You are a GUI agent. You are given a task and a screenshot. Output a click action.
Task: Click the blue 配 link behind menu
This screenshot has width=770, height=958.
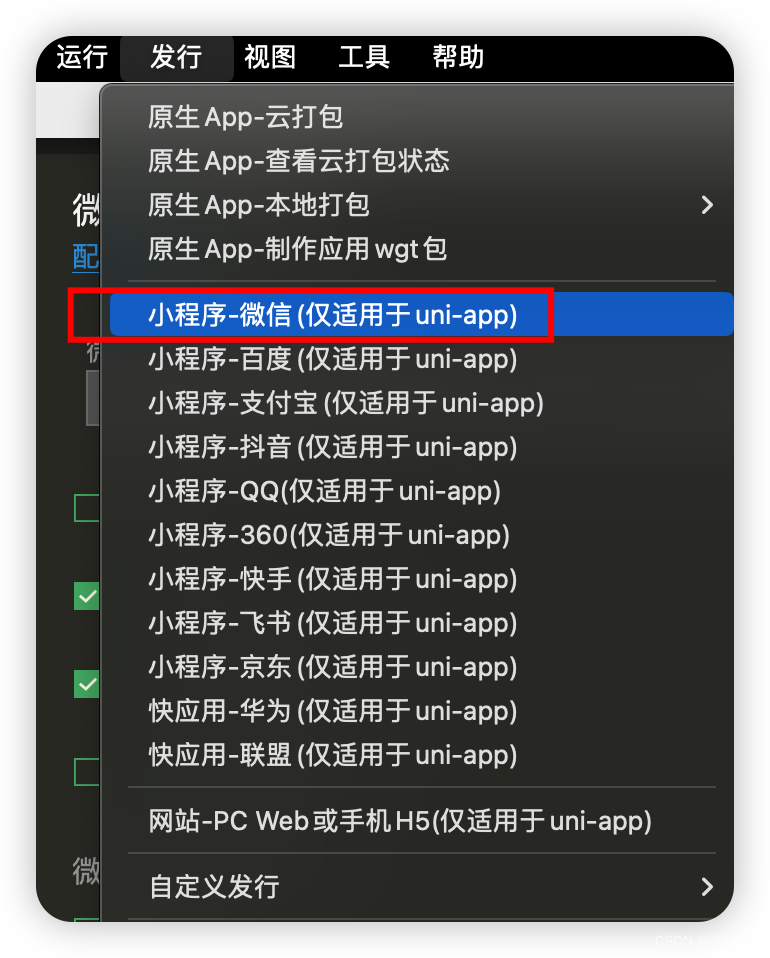pyautogui.click(x=86, y=257)
